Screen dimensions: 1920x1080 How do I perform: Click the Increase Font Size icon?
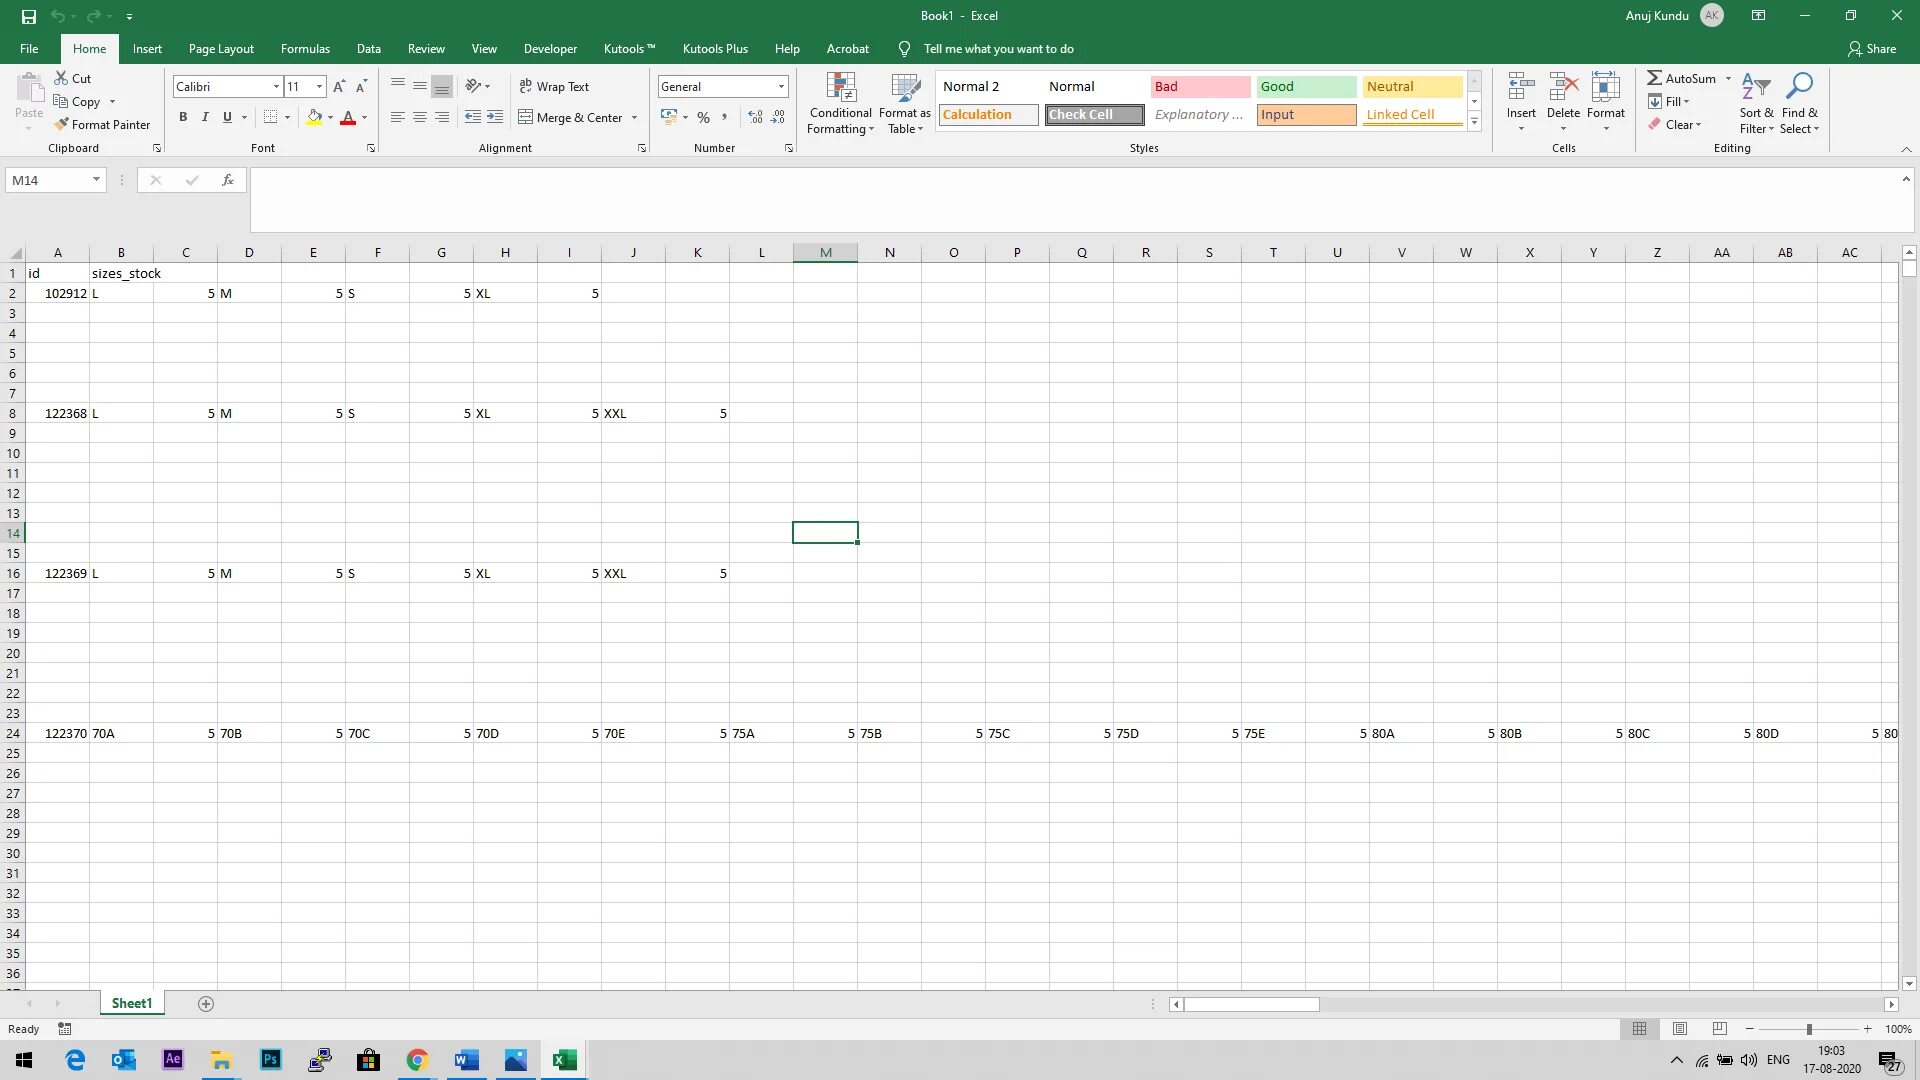click(339, 87)
